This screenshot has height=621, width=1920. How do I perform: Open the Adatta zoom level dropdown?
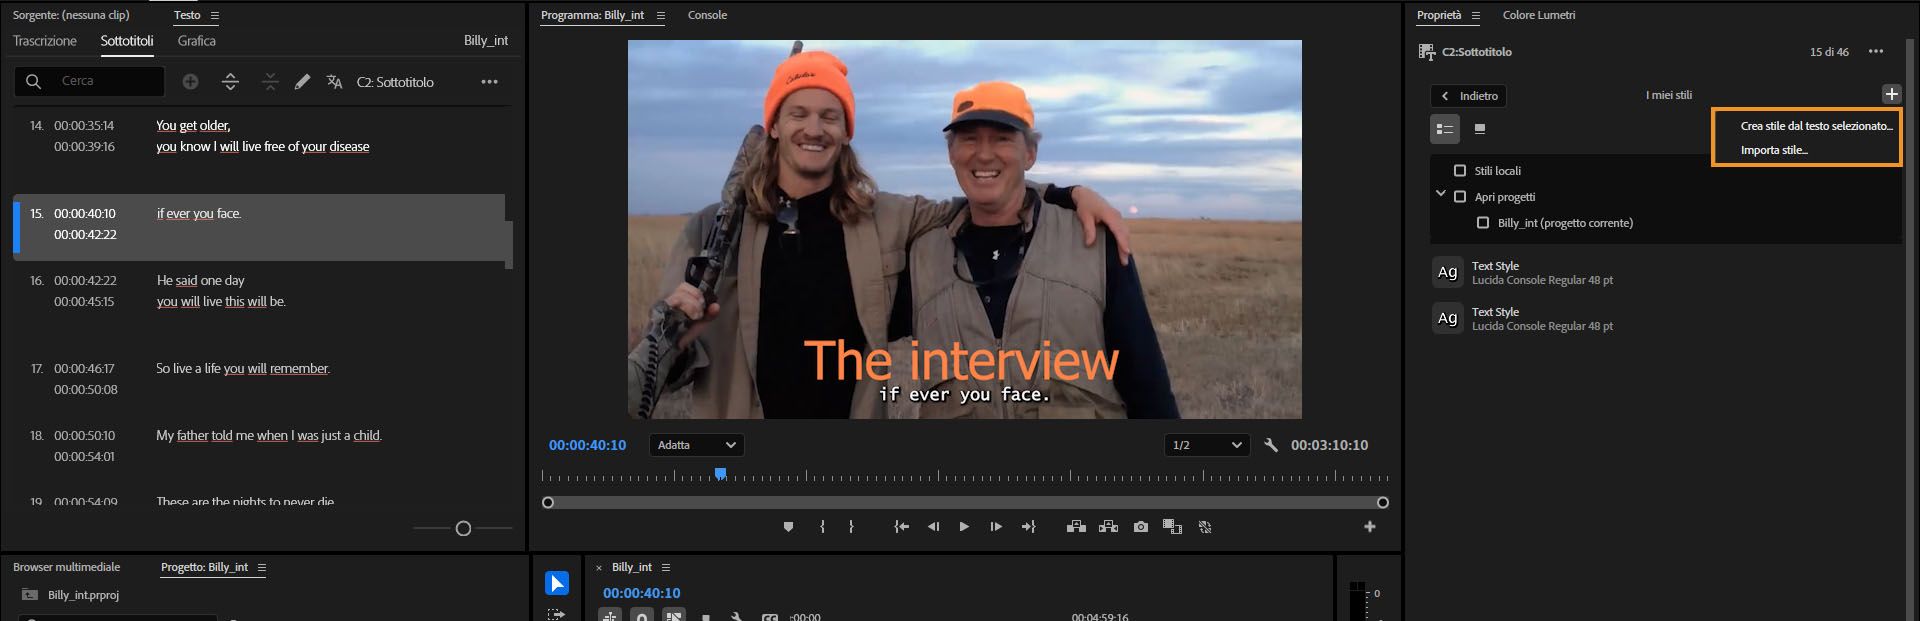pyautogui.click(x=697, y=445)
